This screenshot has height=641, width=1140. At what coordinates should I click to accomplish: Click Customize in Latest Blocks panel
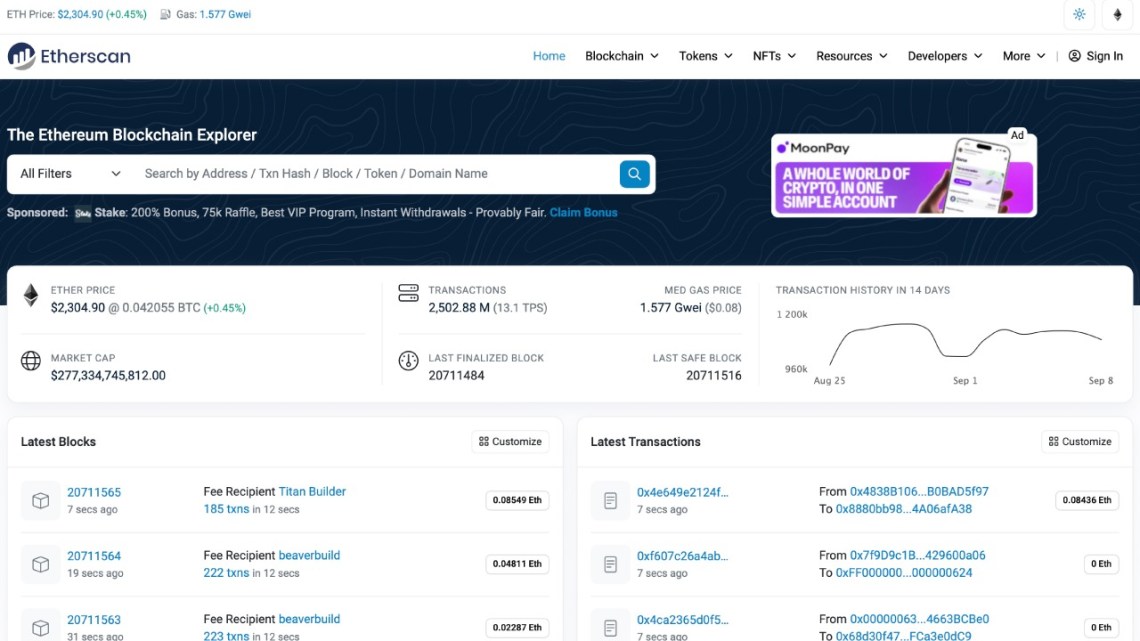coord(510,441)
